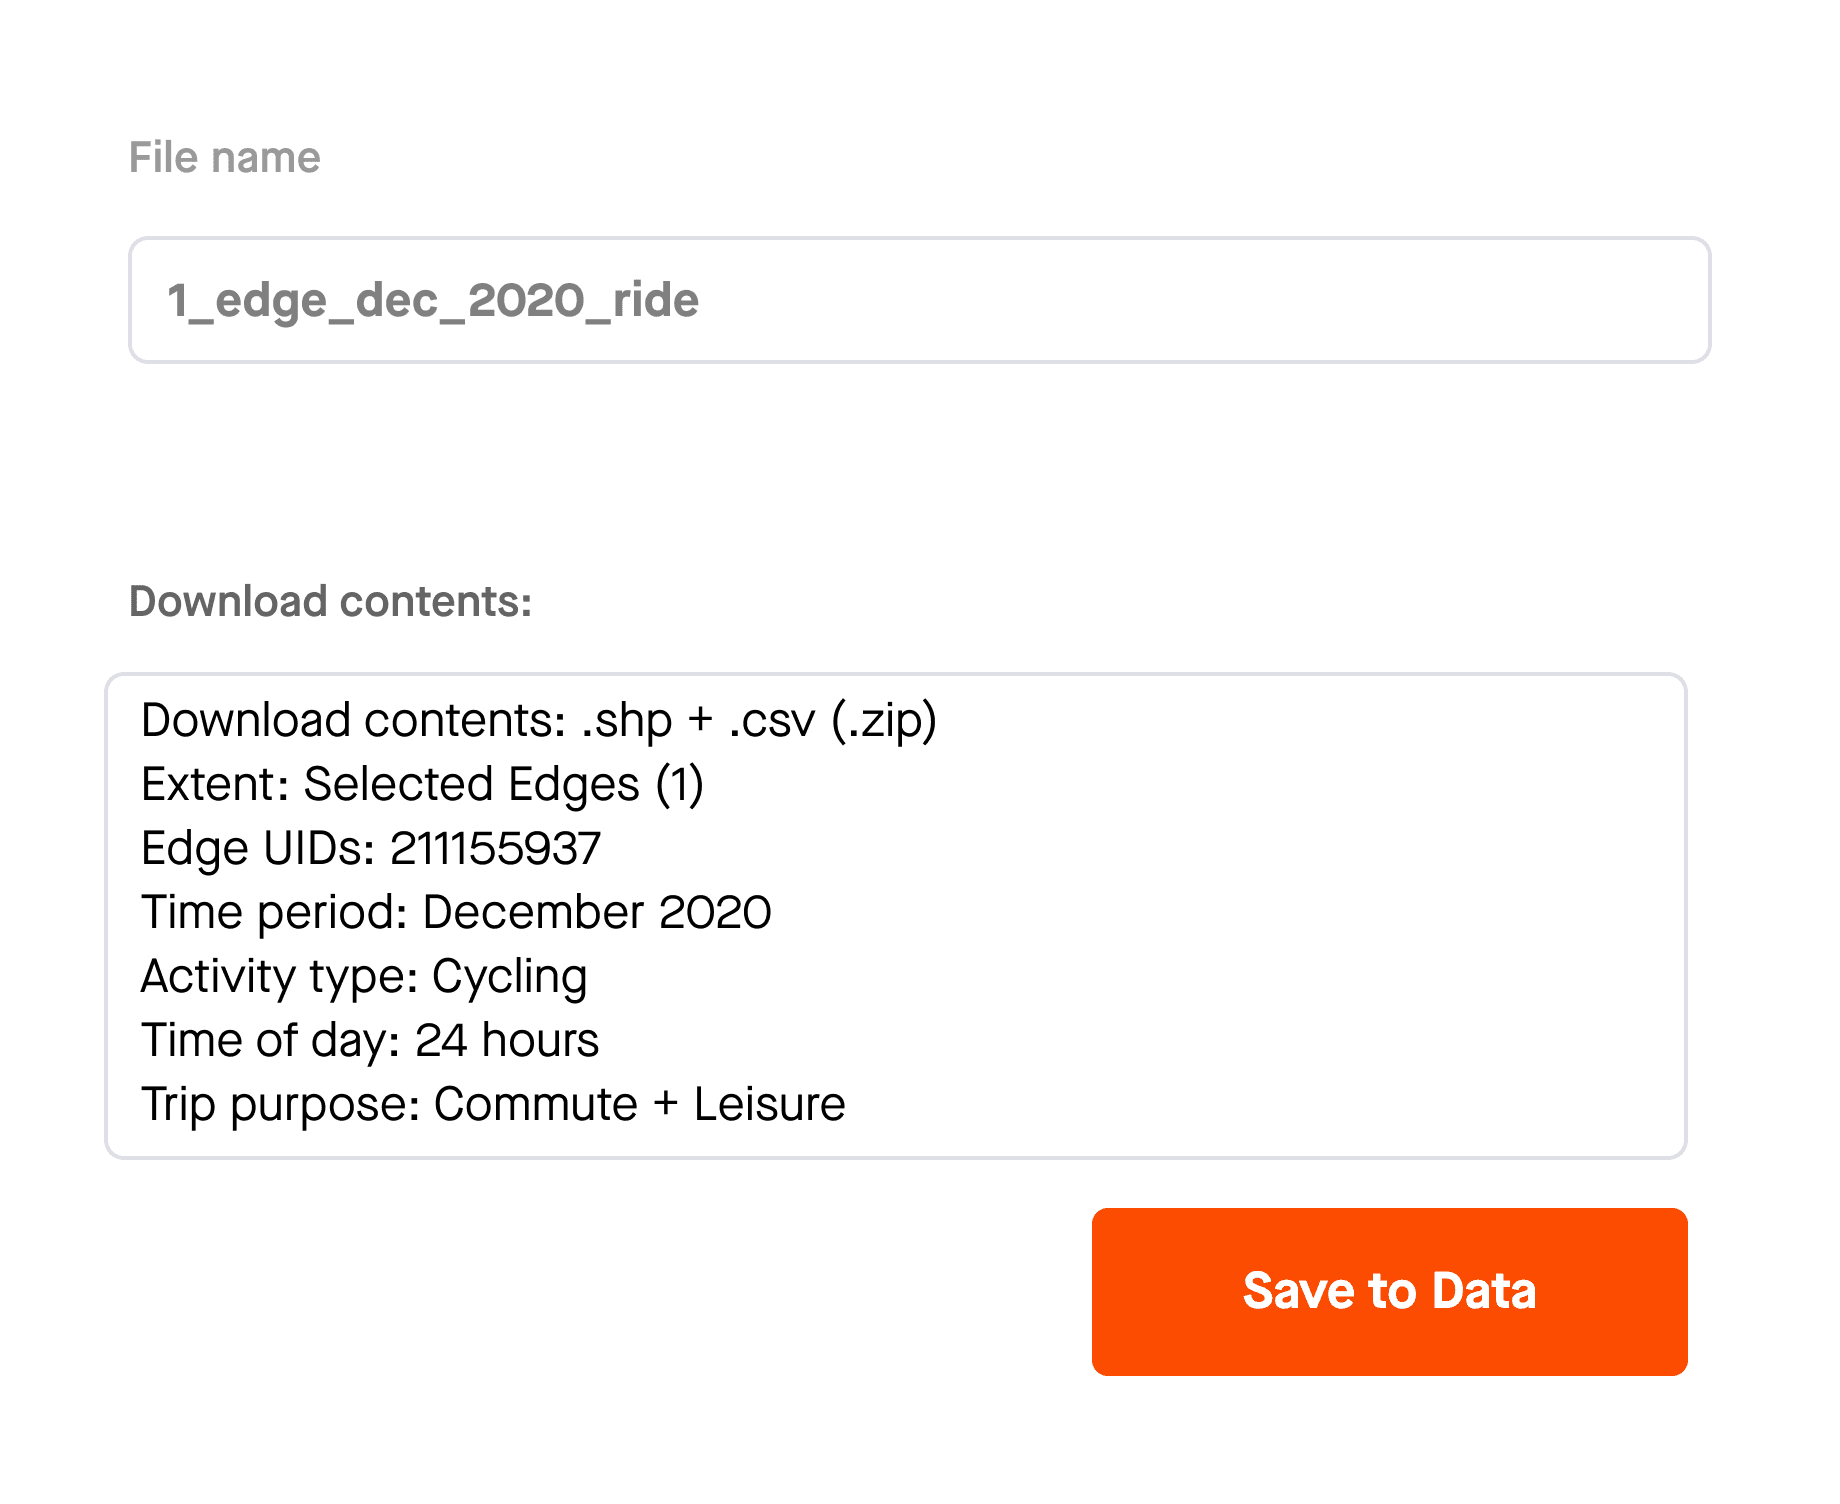The width and height of the screenshot is (1840, 1504).
Task: Click the word Leisure in trip purpose
Action: click(x=770, y=1105)
